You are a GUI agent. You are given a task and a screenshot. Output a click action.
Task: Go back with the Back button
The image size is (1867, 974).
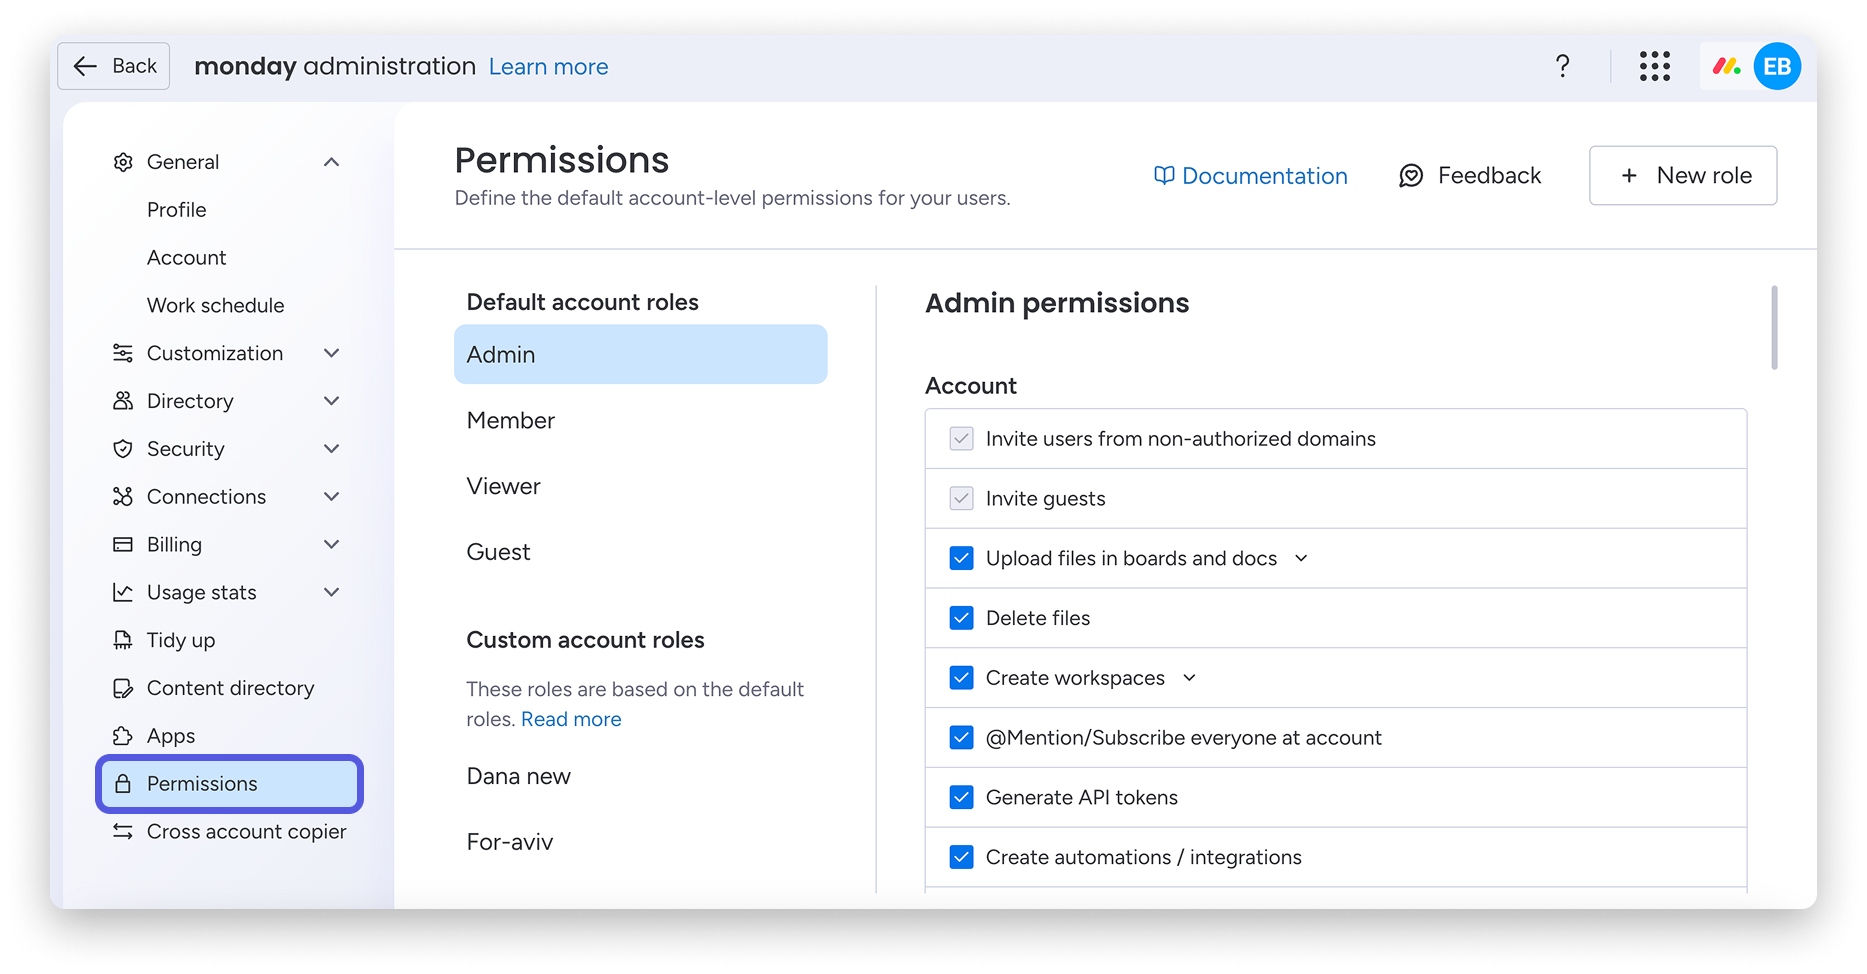114,66
